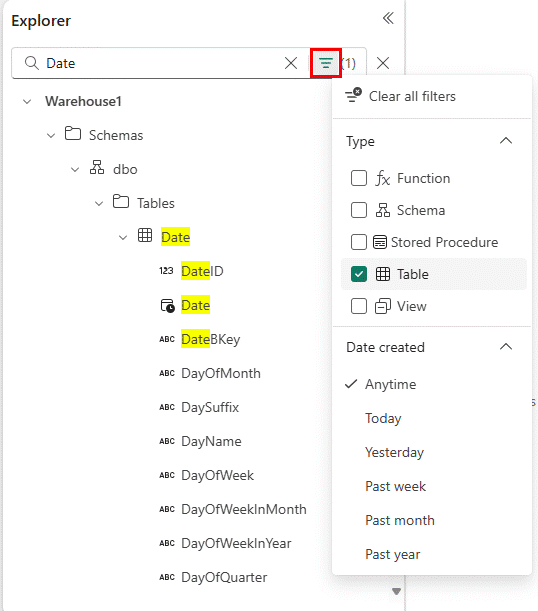
Task: Collapse the Date table chevron
Action: [x=123, y=237]
